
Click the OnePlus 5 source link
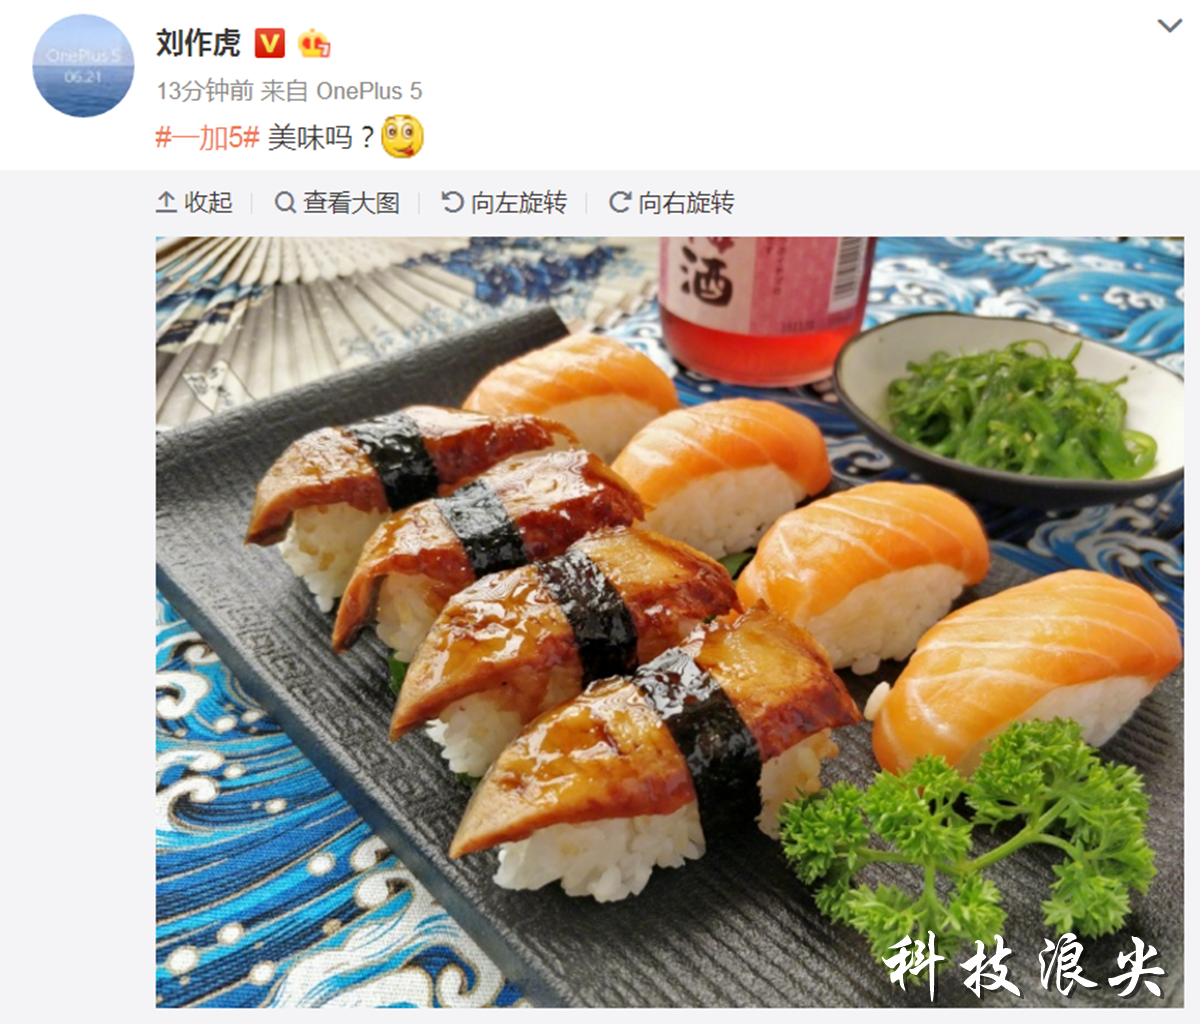click(x=369, y=91)
